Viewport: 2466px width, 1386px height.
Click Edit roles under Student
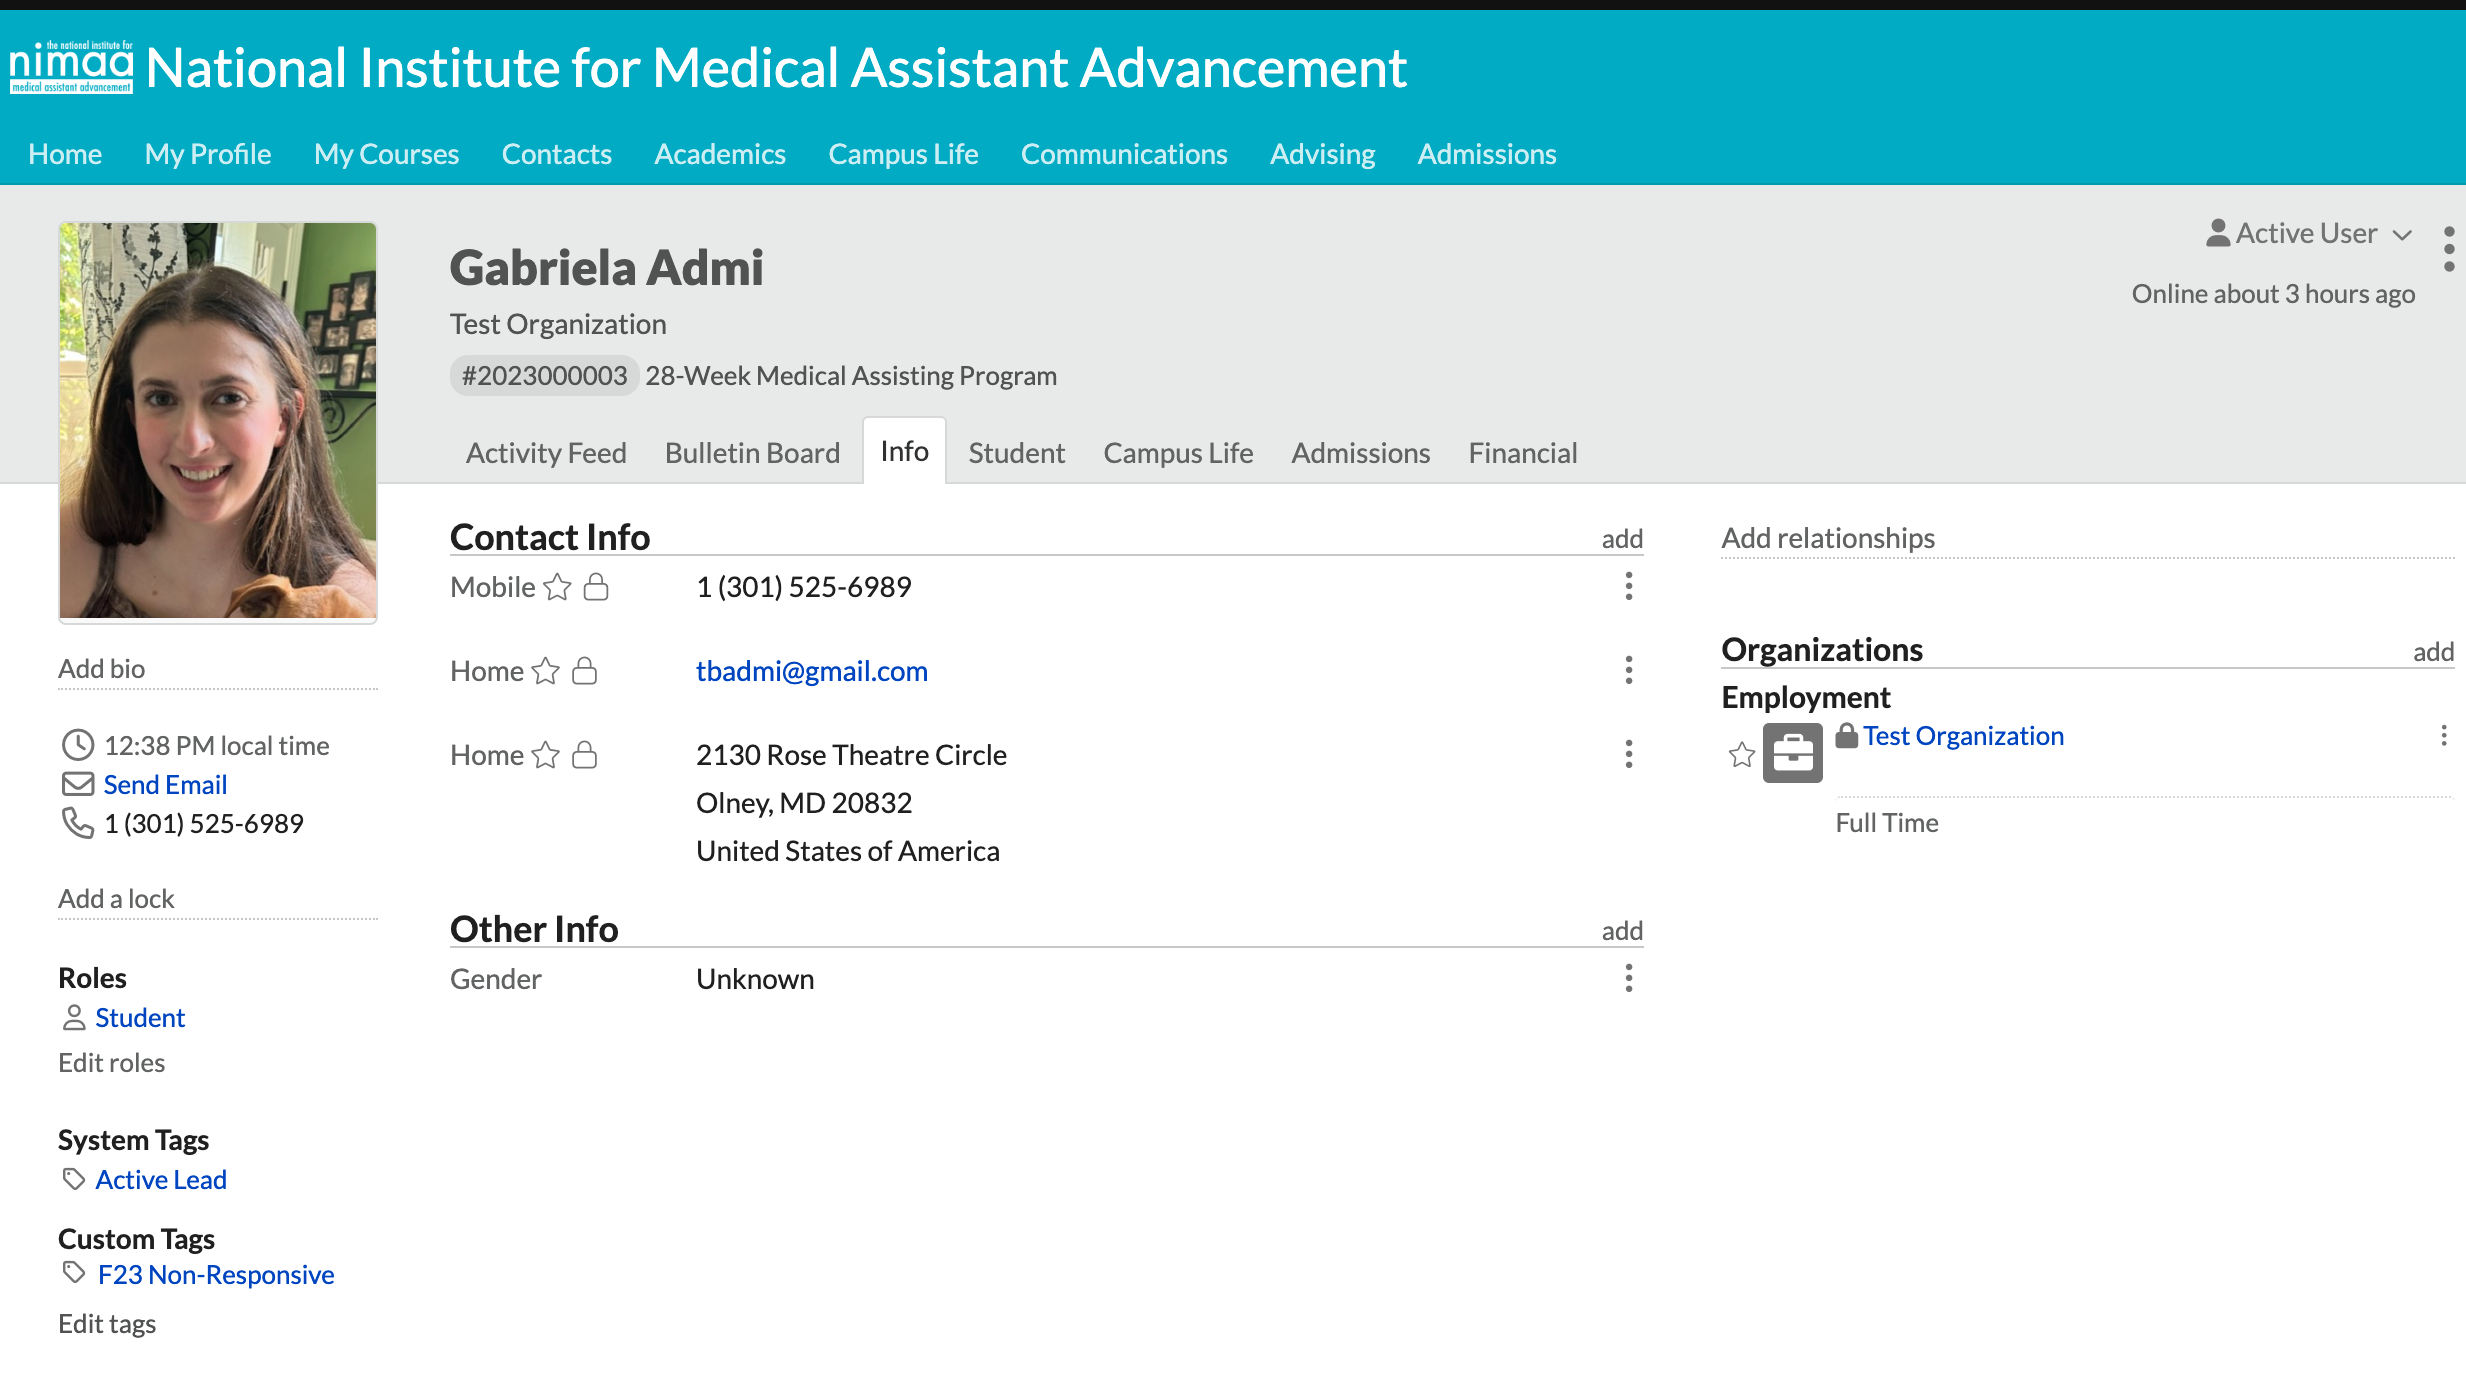pos(111,1063)
